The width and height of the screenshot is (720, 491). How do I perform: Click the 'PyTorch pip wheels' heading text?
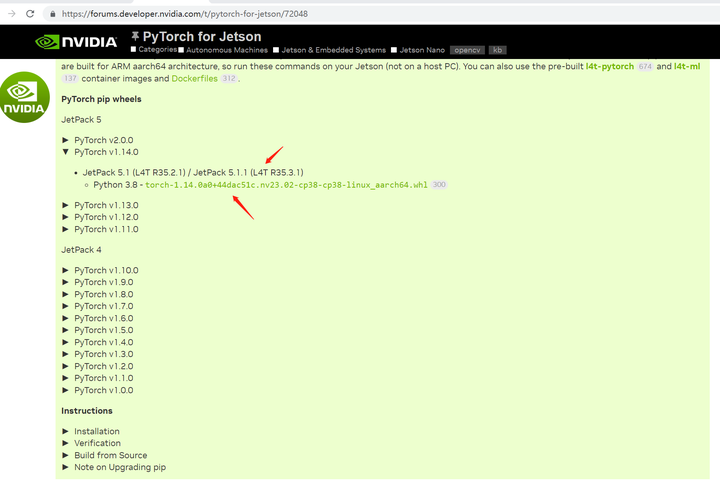coord(101,99)
